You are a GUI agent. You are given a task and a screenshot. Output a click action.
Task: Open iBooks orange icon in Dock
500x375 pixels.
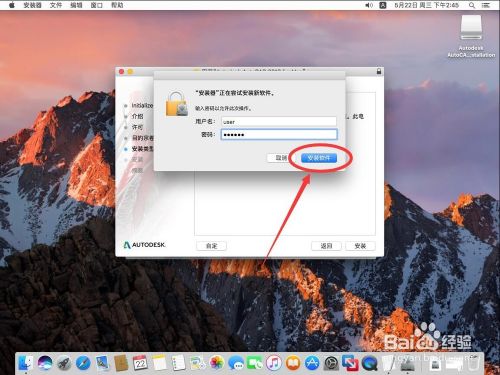[x=293, y=363]
